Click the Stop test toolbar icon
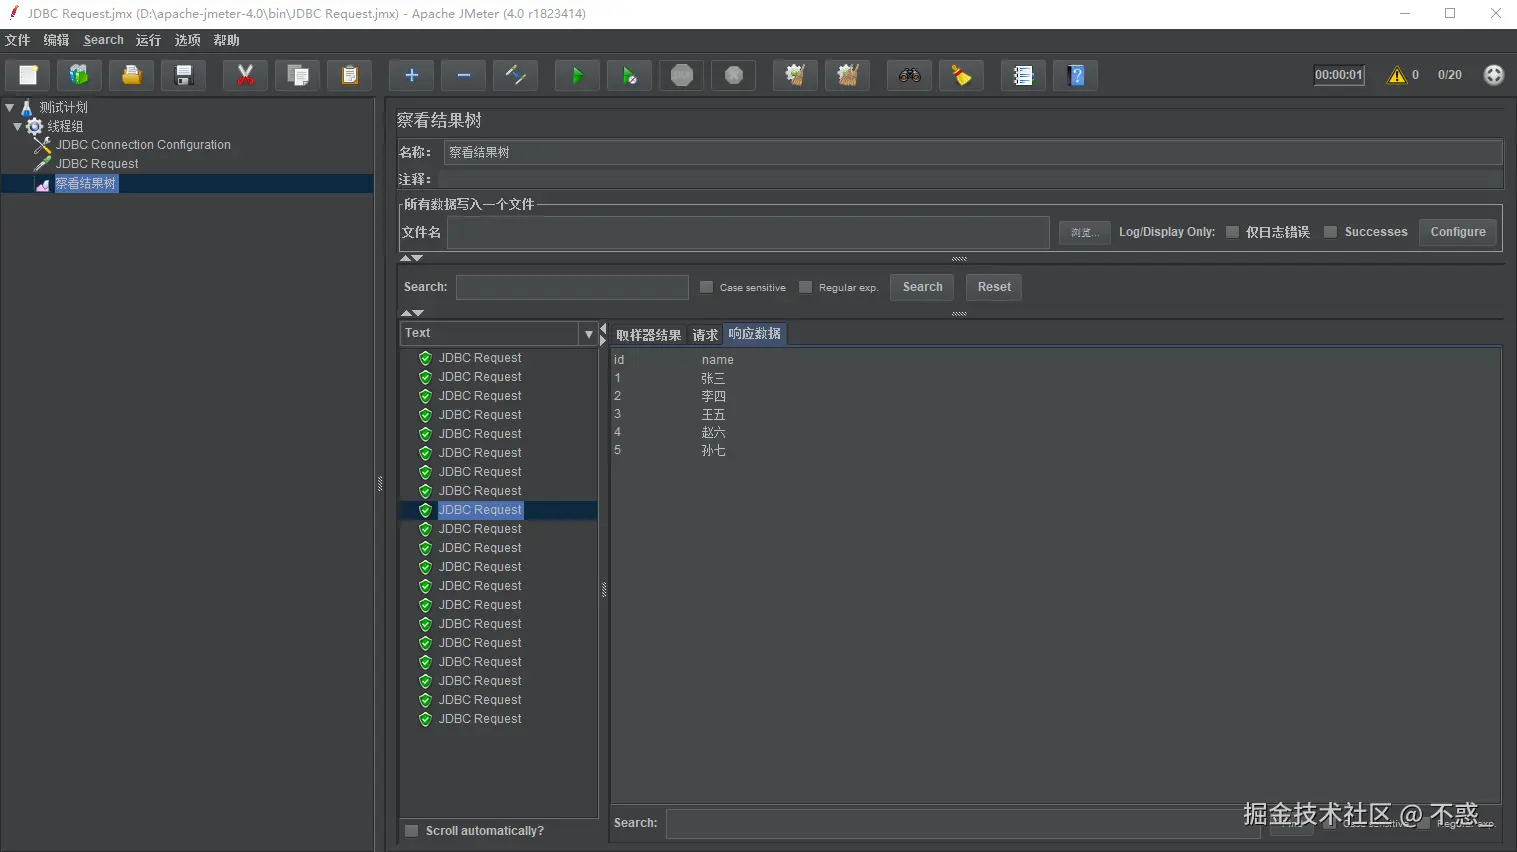The width and height of the screenshot is (1517, 852). coord(681,76)
